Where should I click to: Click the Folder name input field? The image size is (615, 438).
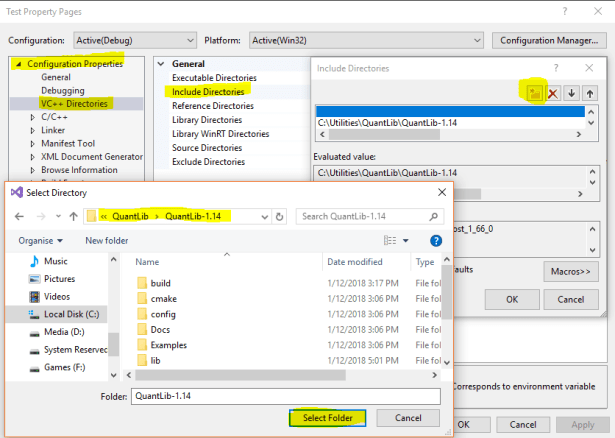pos(286,396)
